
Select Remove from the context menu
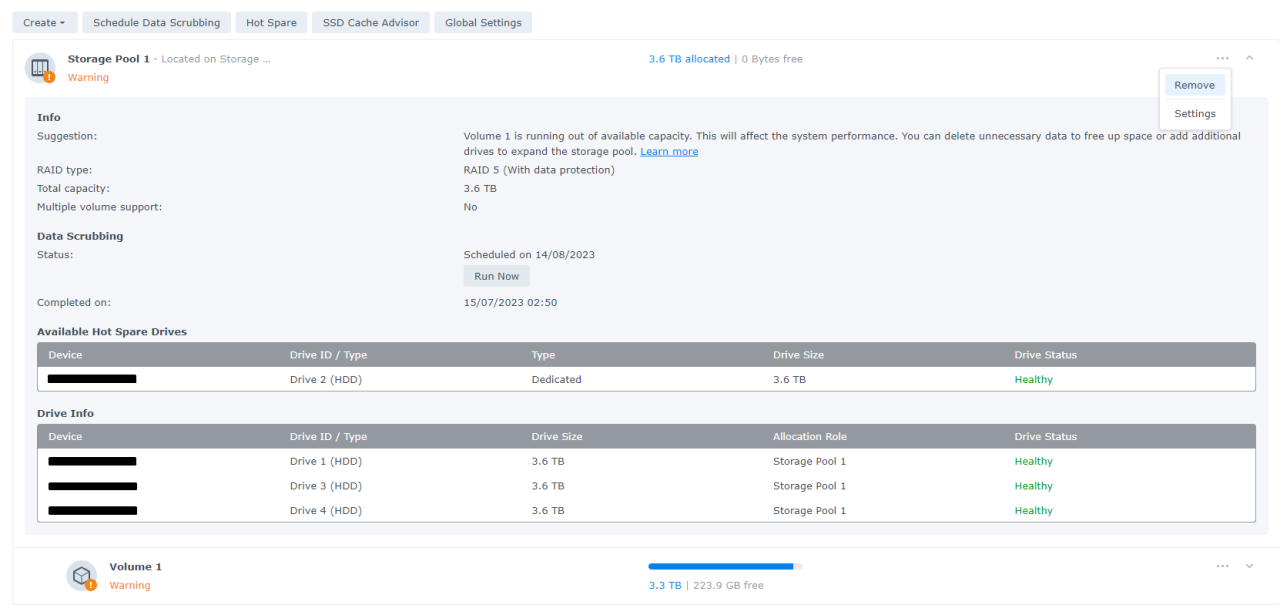pos(1194,86)
